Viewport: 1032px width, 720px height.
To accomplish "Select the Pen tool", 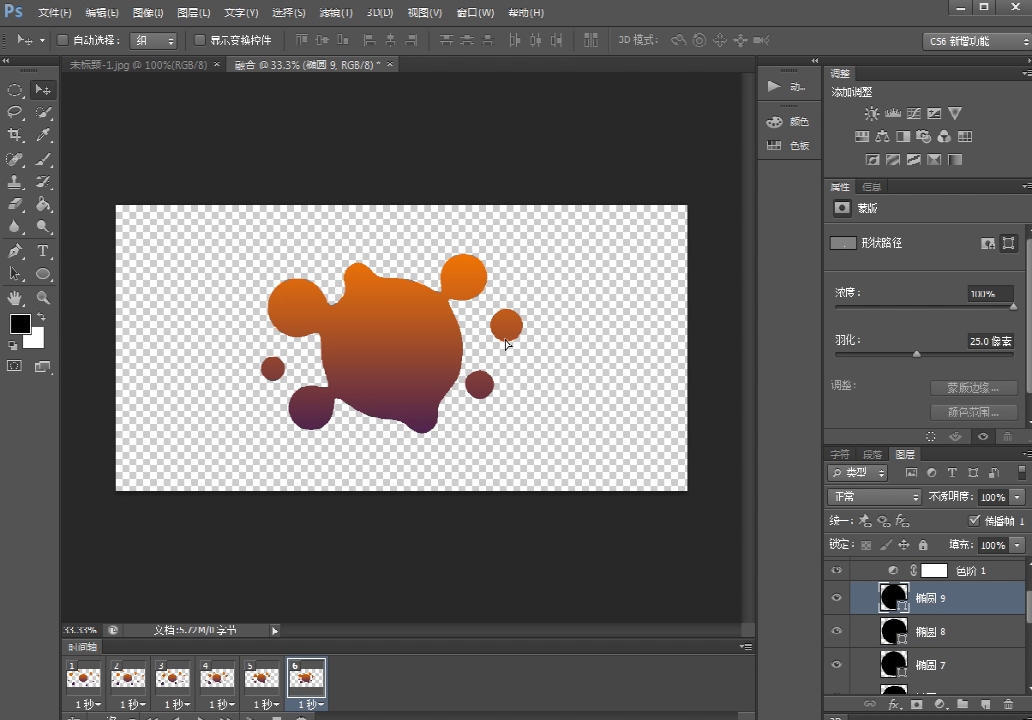I will (15, 251).
